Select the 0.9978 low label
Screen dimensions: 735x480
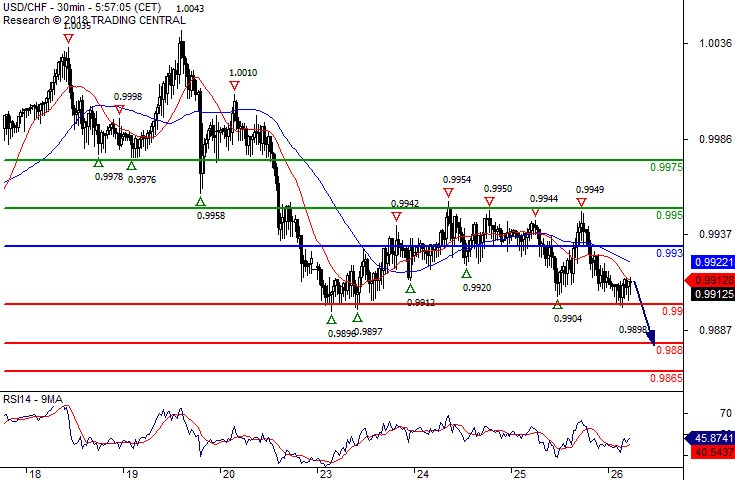pos(109,177)
